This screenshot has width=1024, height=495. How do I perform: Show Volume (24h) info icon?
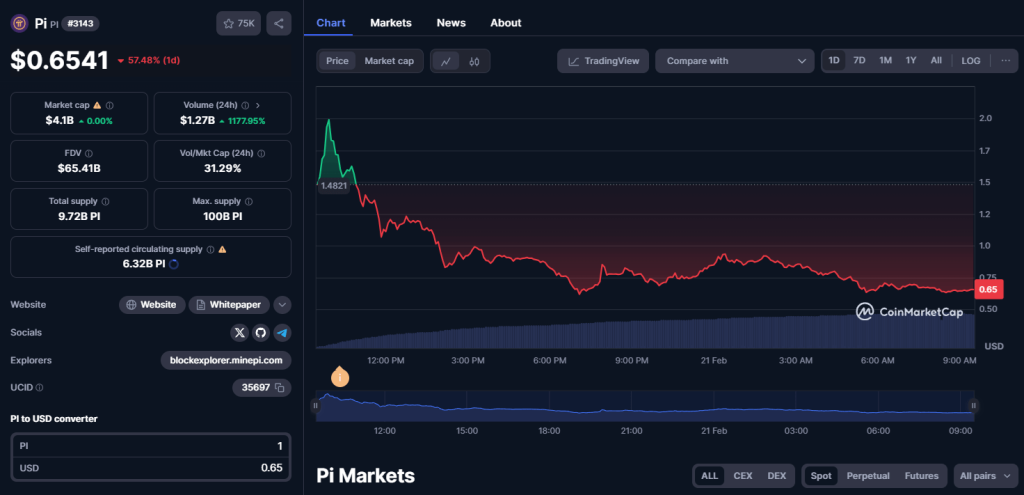click(245, 105)
